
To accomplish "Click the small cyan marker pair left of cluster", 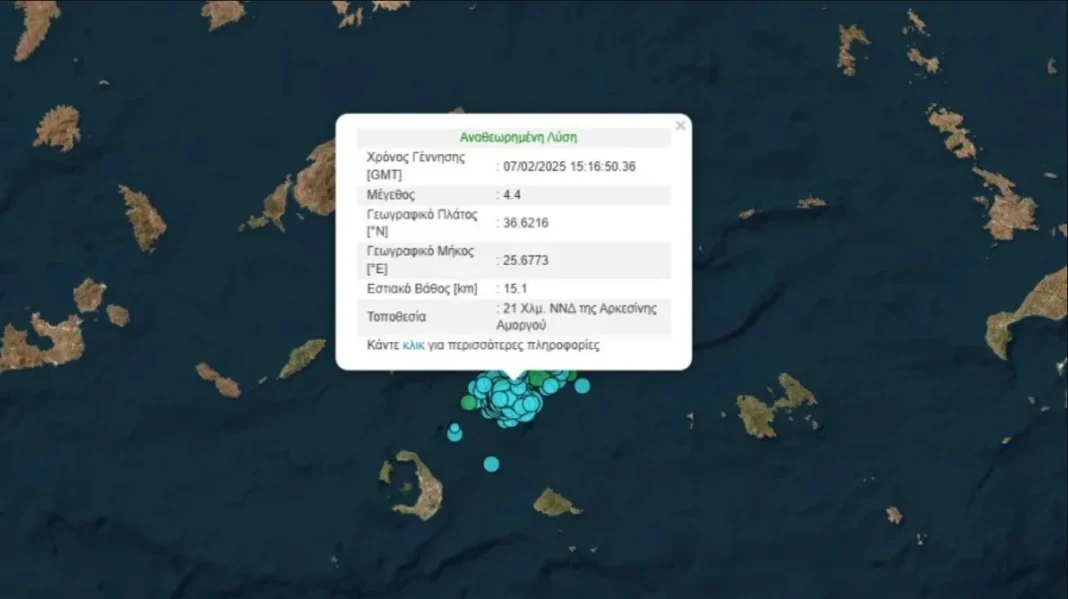I will 455,432.
